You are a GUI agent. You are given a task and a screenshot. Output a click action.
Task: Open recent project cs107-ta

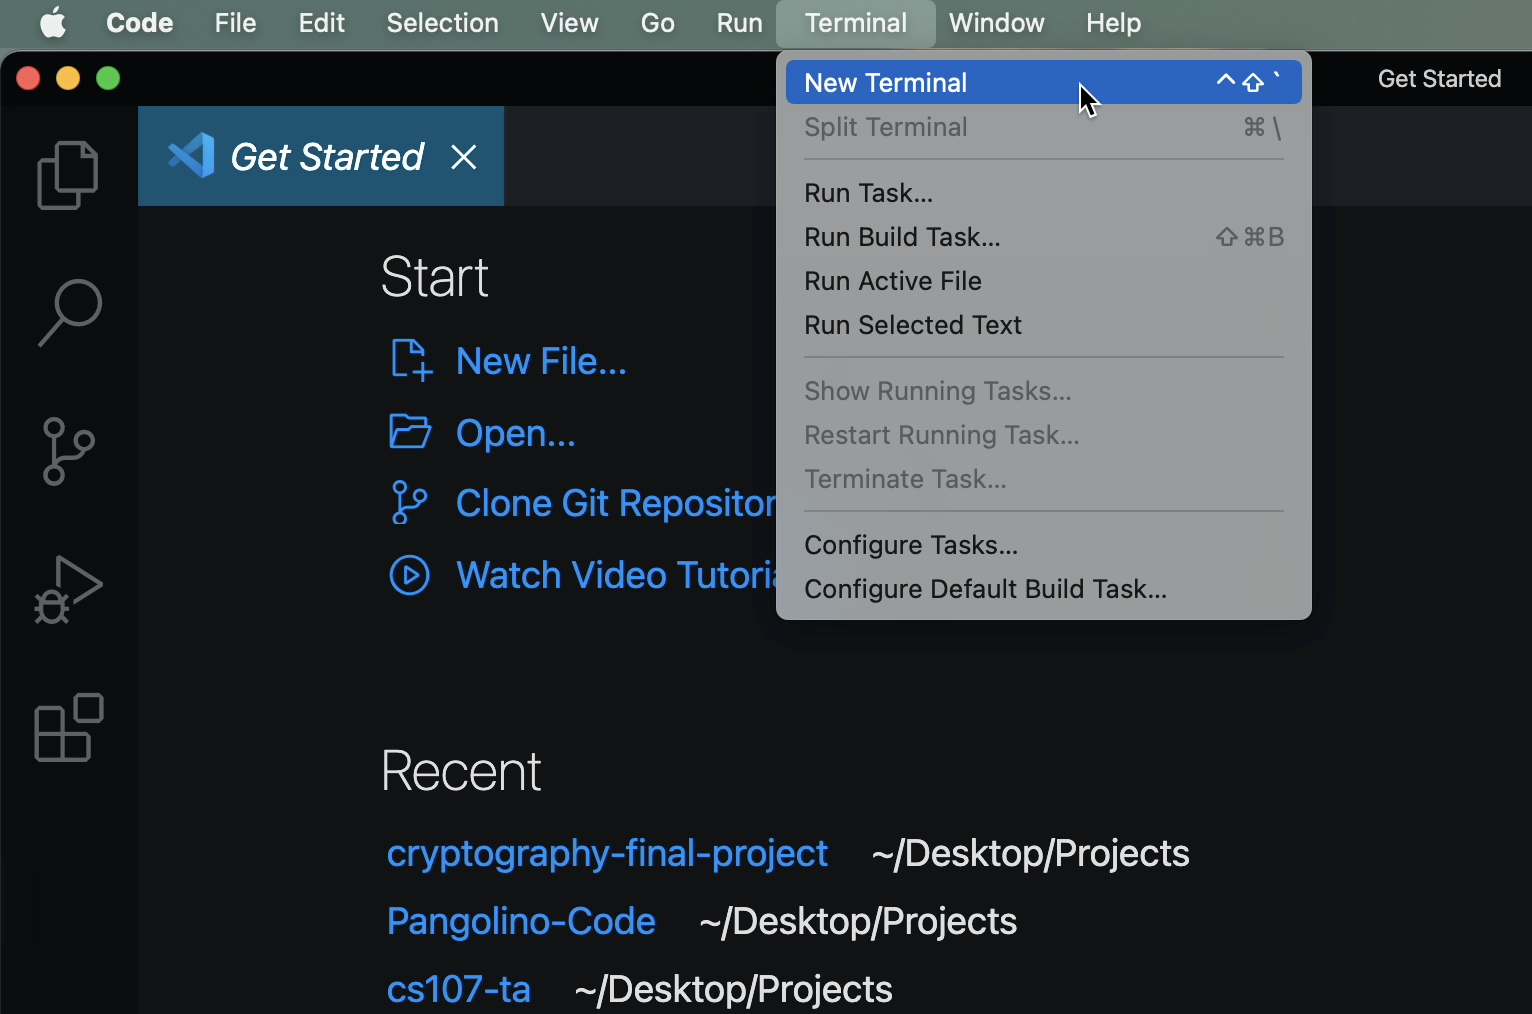tap(458, 989)
